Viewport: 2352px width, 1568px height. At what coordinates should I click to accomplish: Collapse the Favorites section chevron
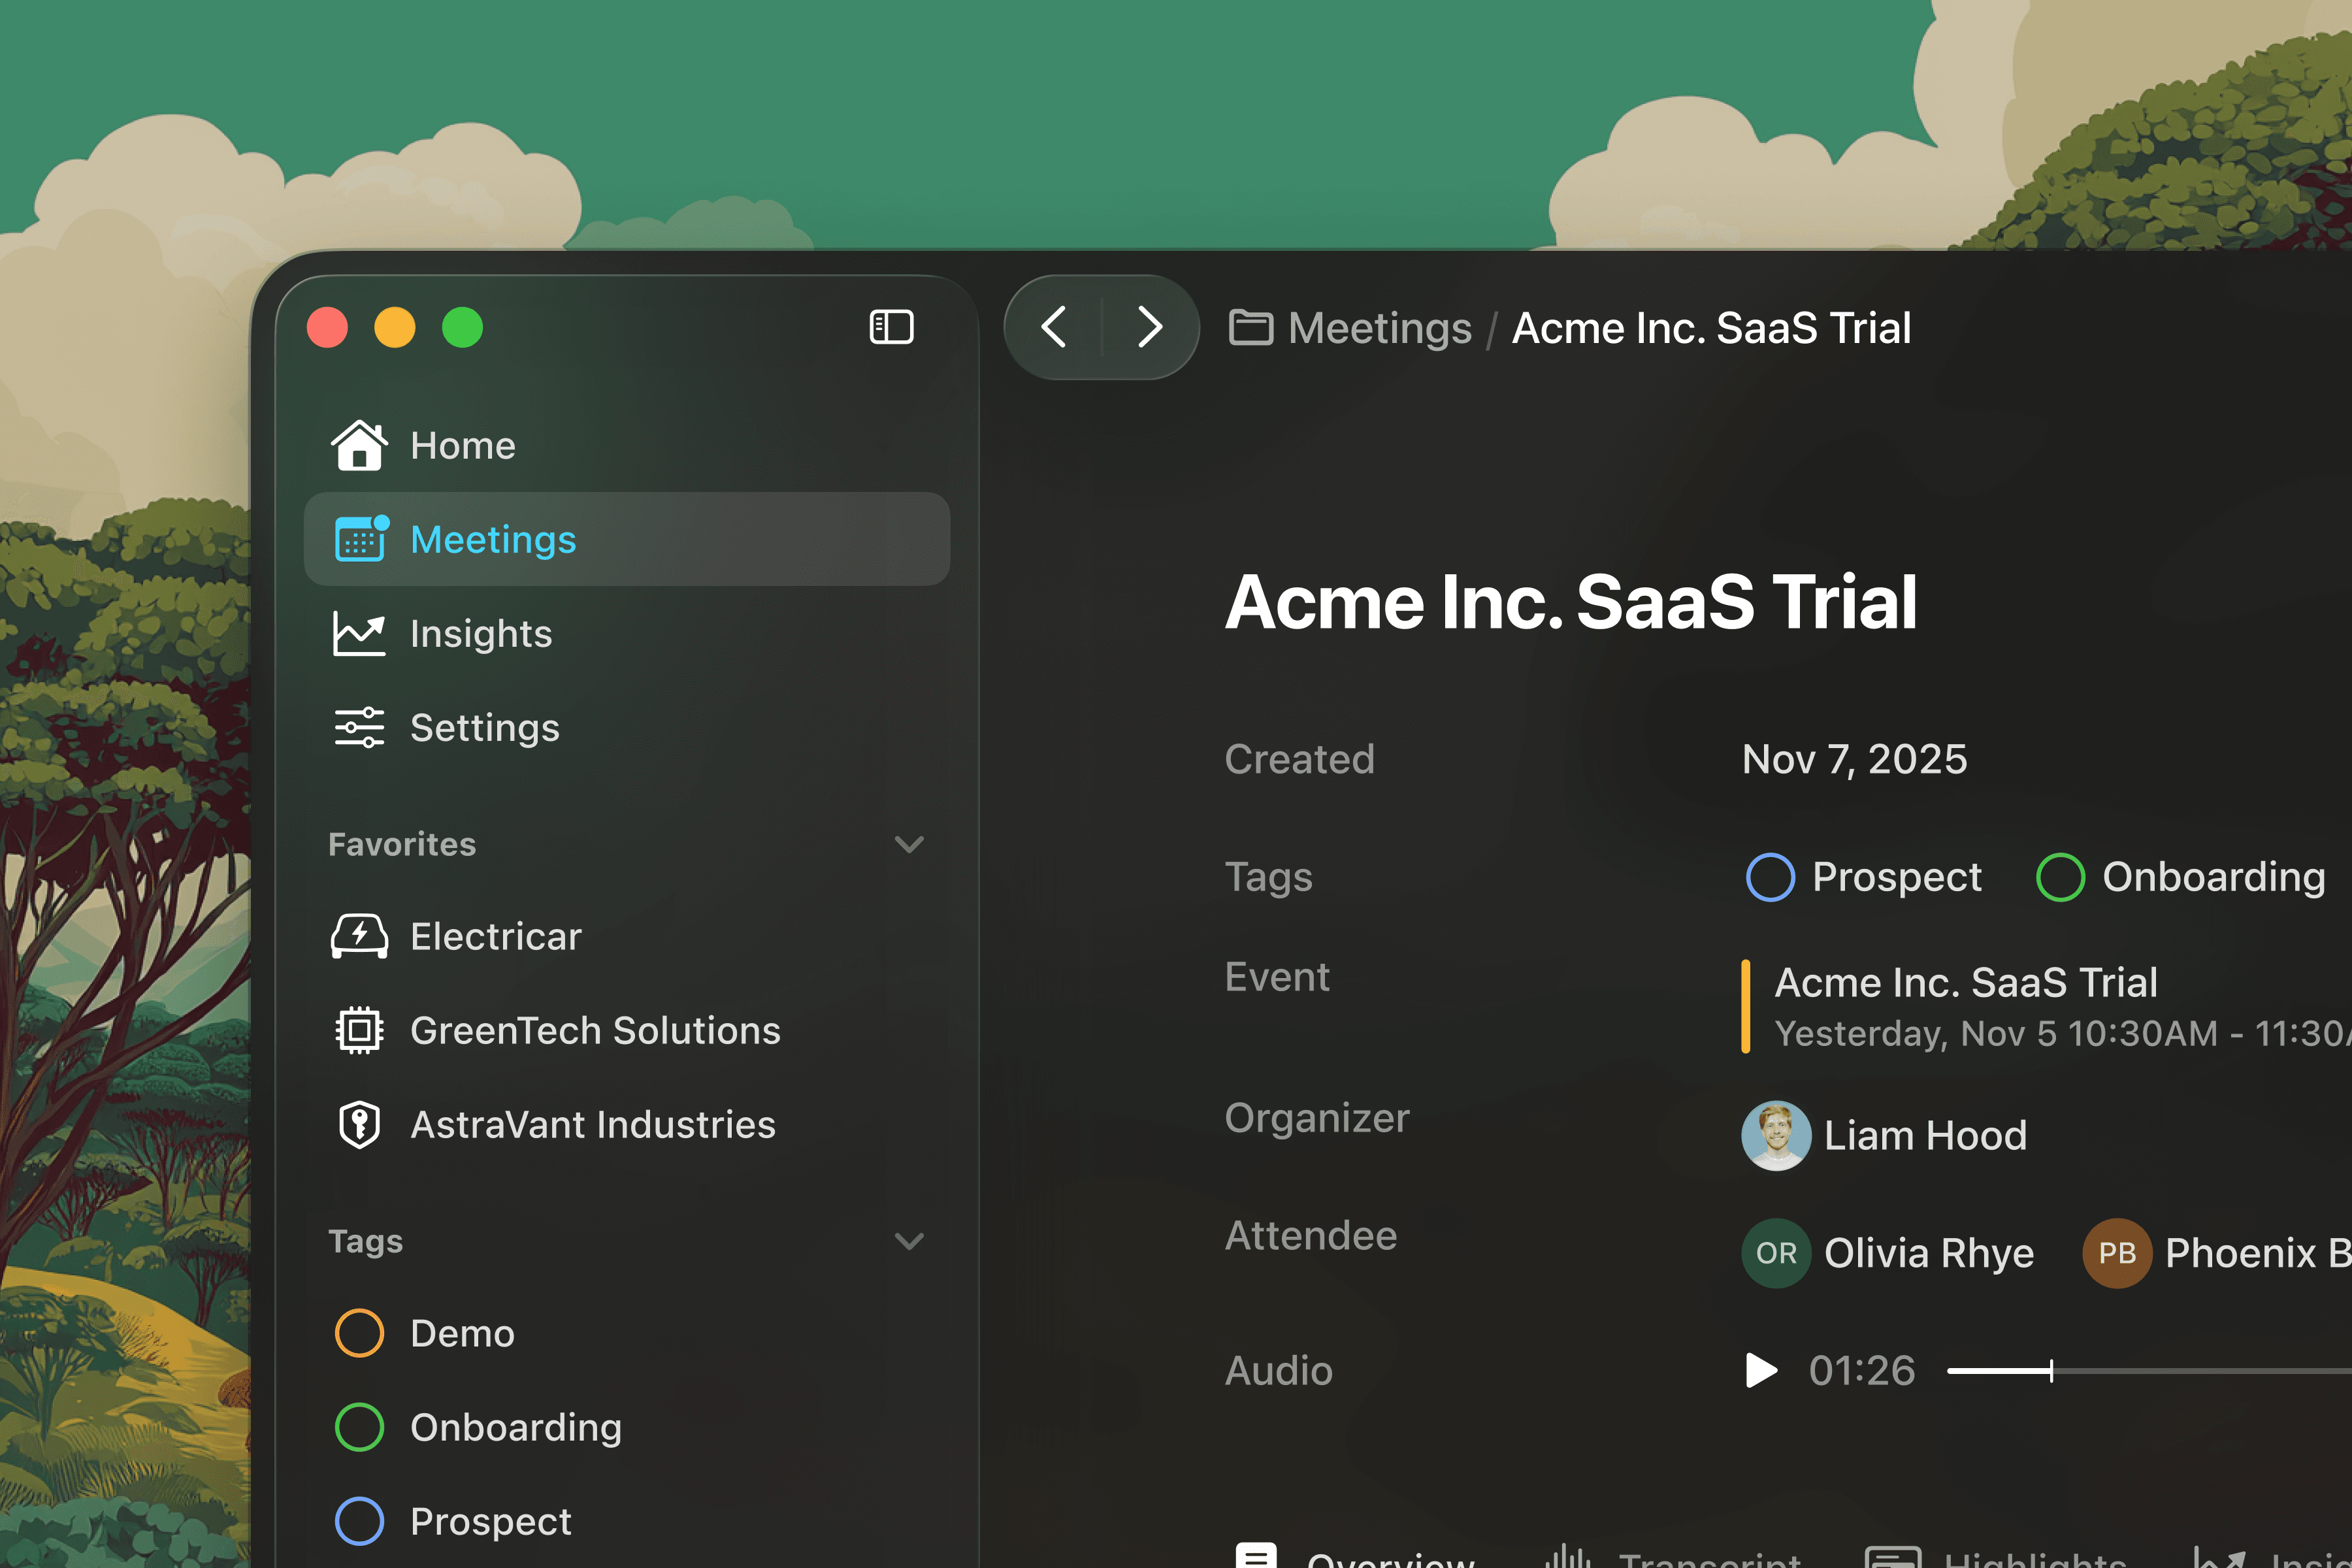coord(908,844)
